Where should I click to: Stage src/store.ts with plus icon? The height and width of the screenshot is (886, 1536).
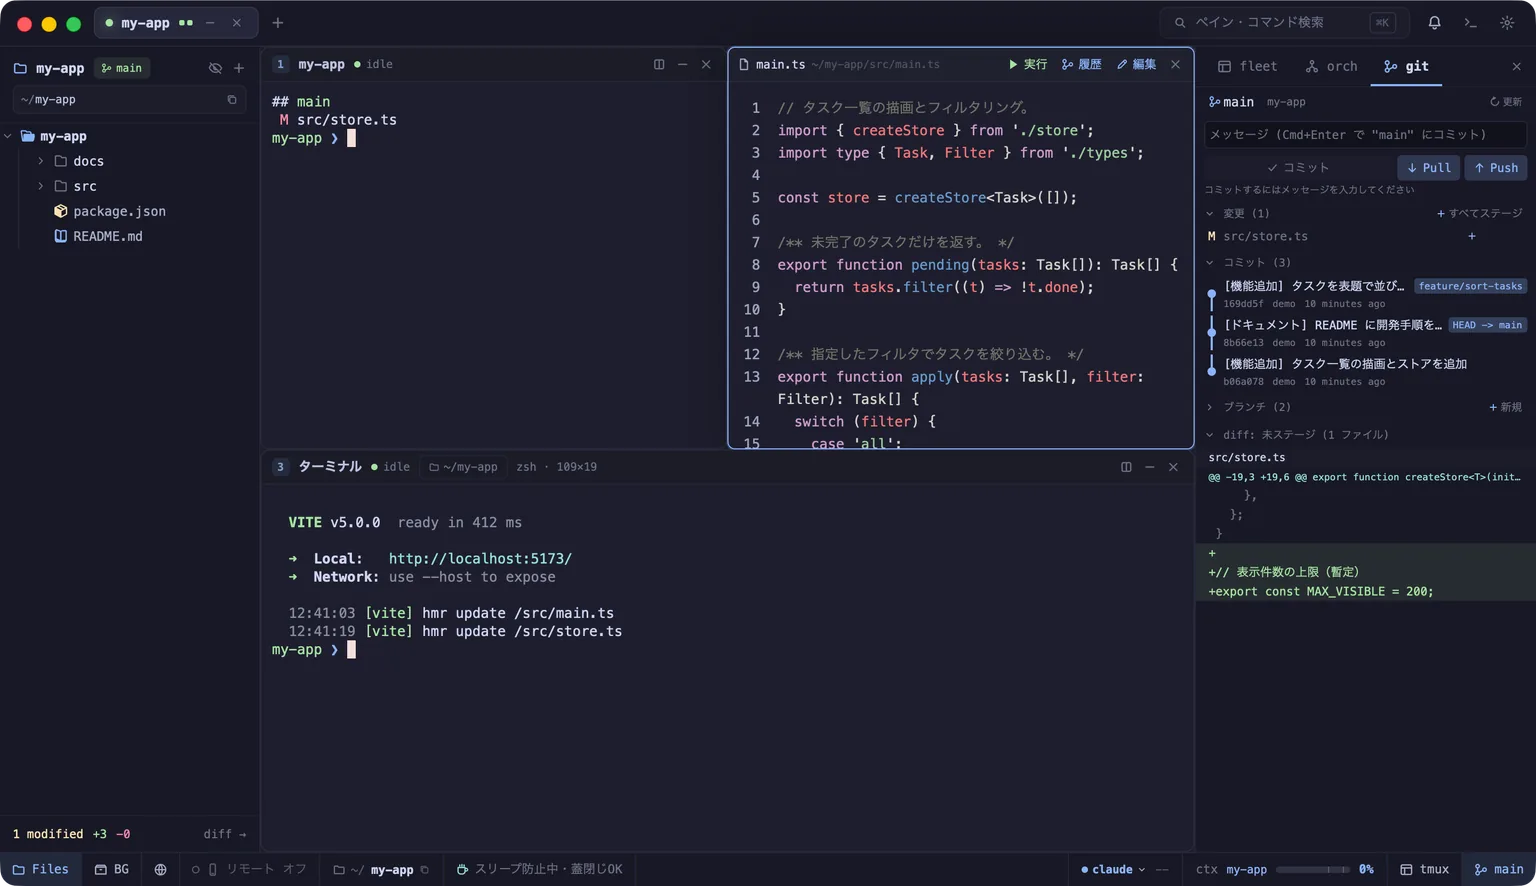pos(1472,236)
